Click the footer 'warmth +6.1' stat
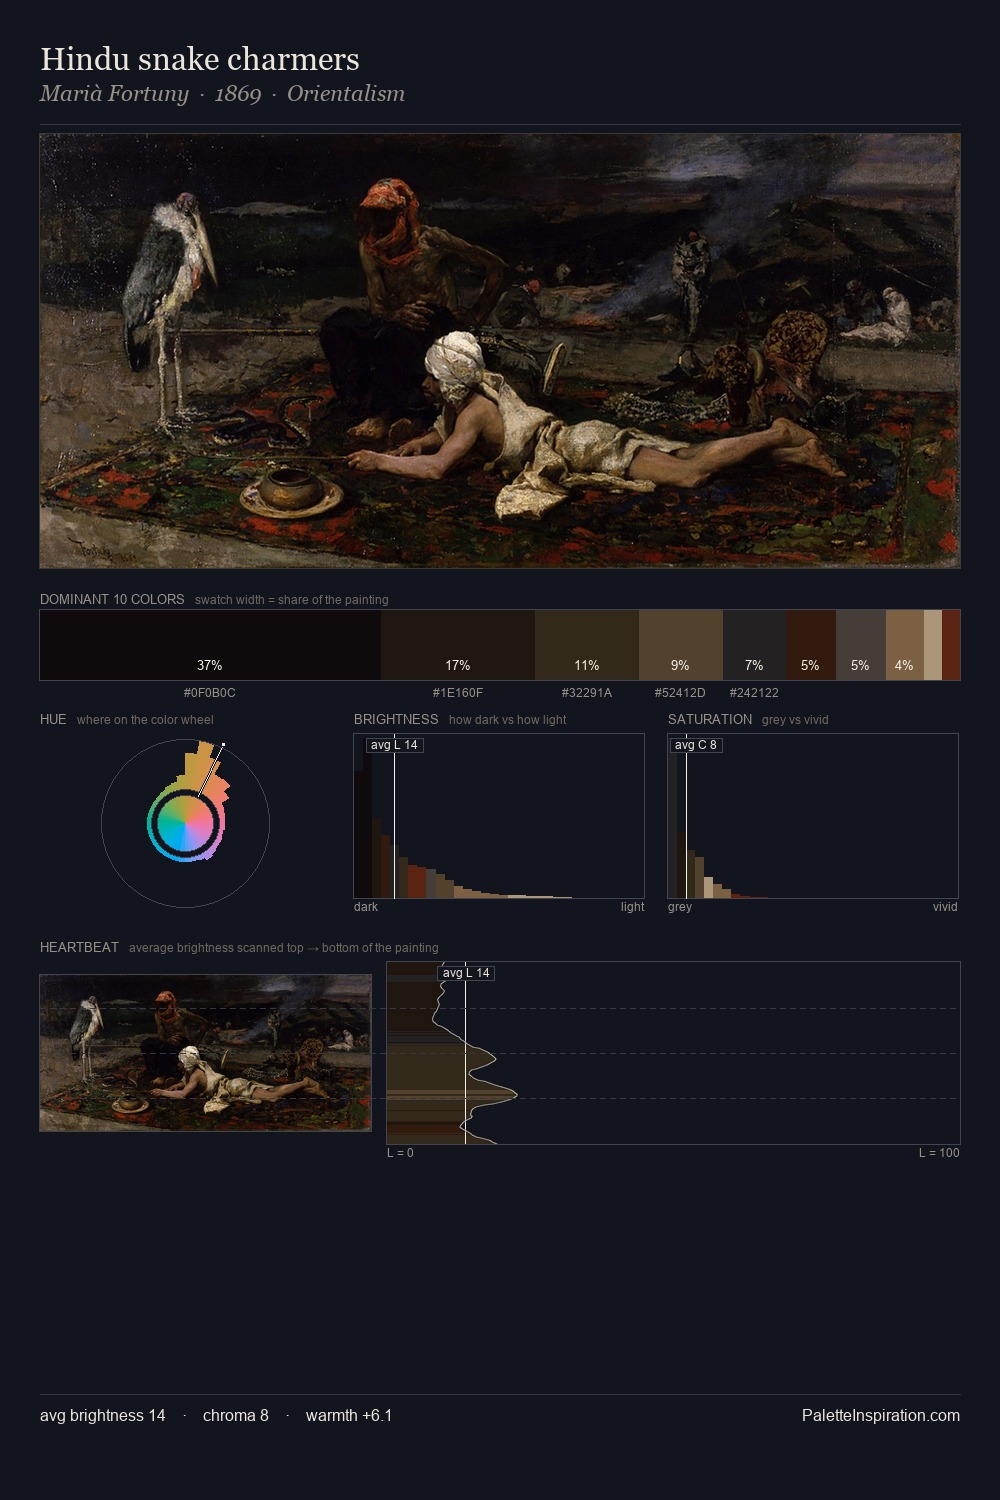1000x1500 pixels. (x=349, y=1415)
